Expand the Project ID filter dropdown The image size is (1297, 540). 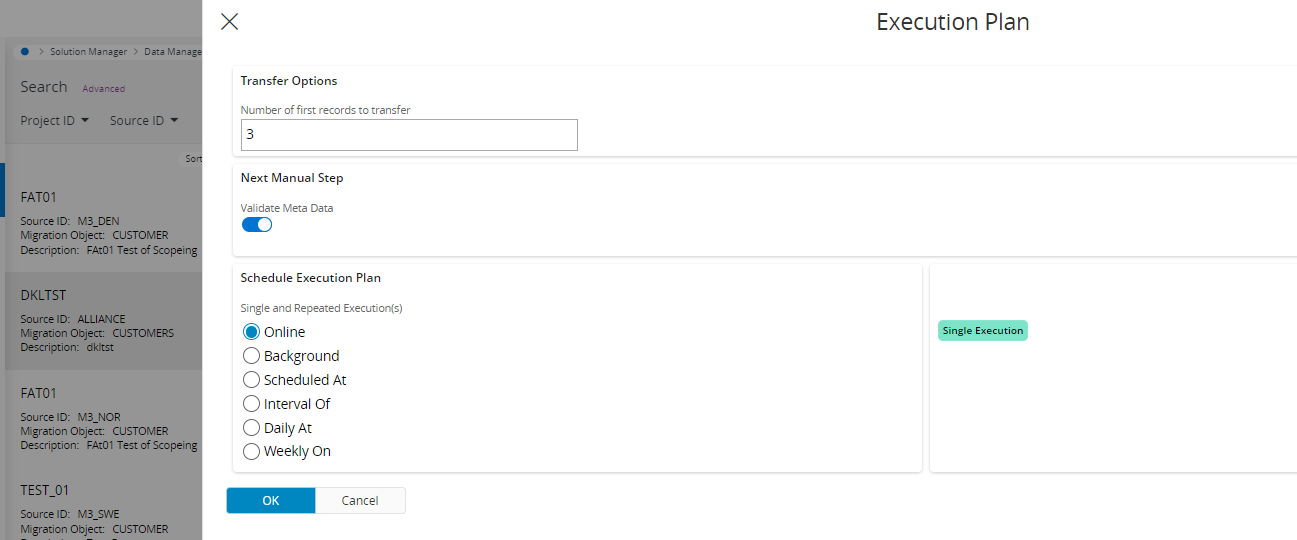pyautogui.click(x=54, y=121)
